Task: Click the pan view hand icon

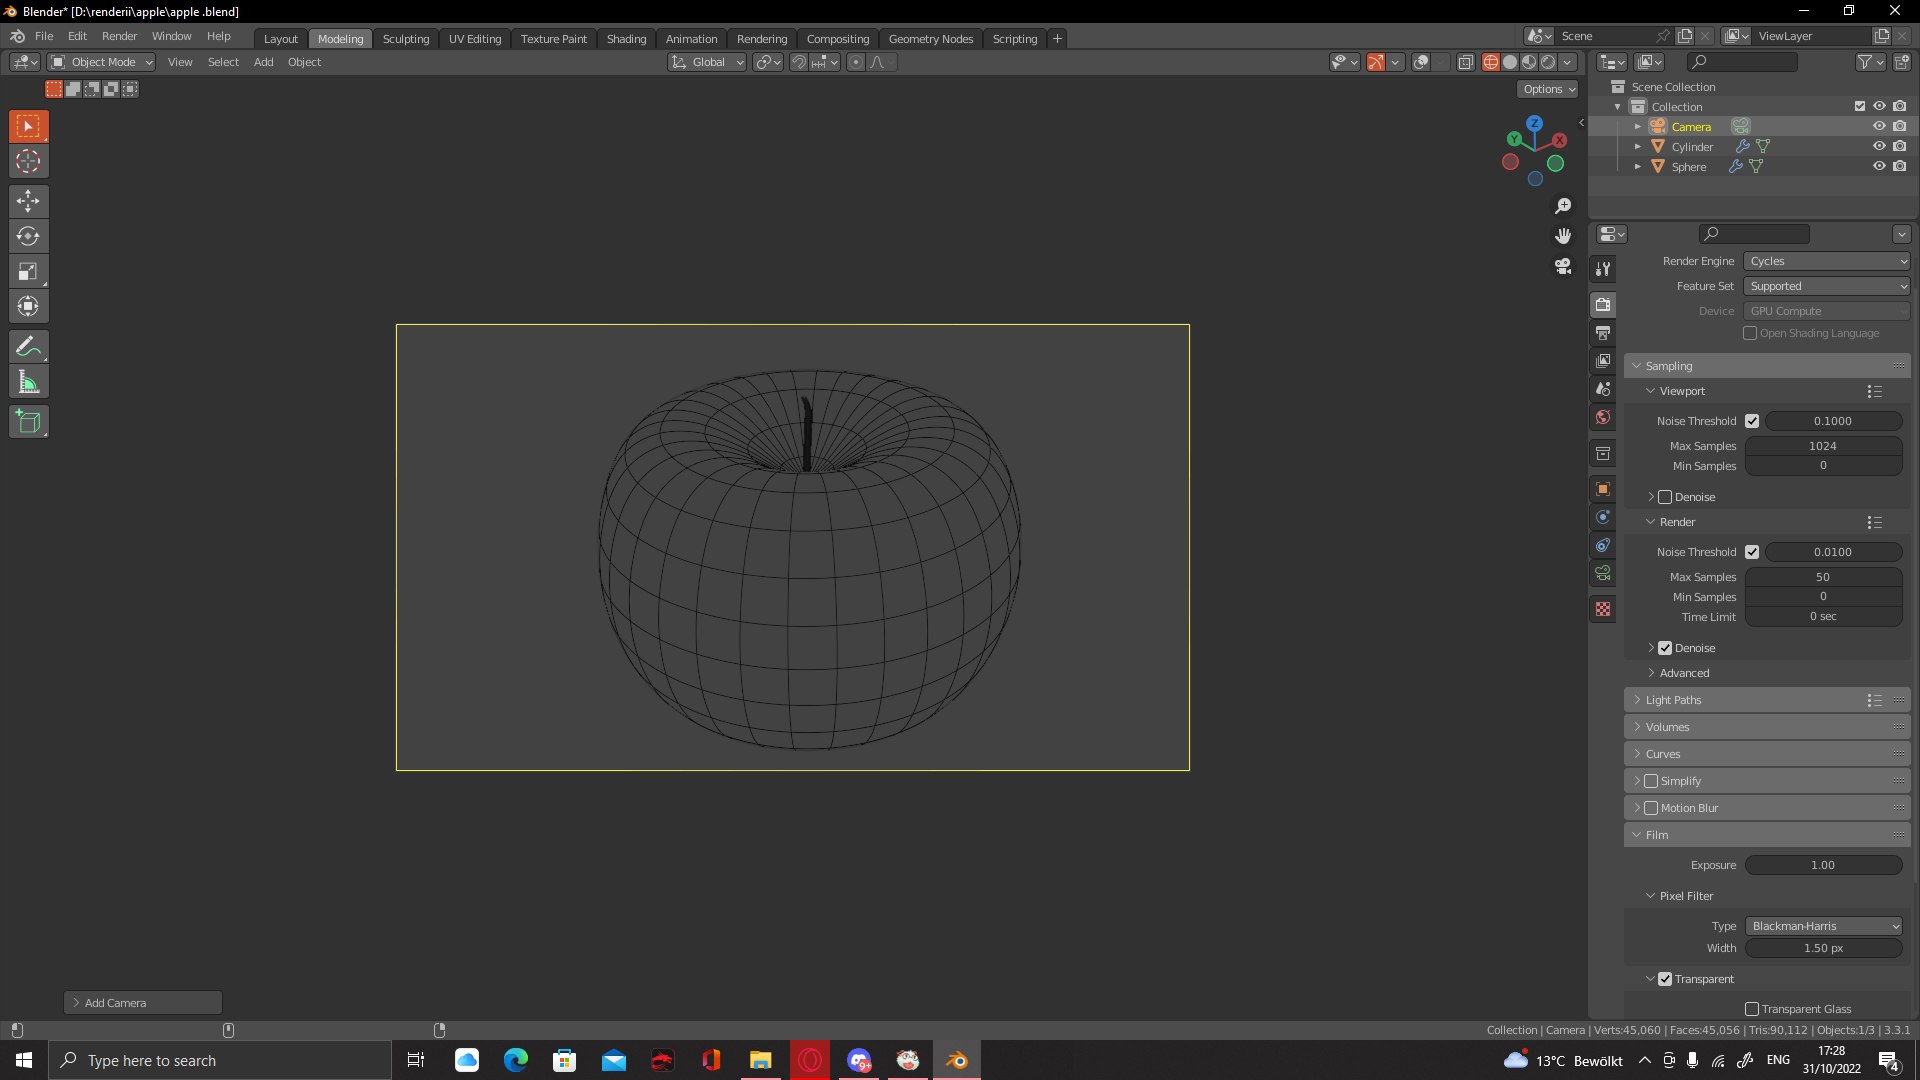Action: 1563,236
